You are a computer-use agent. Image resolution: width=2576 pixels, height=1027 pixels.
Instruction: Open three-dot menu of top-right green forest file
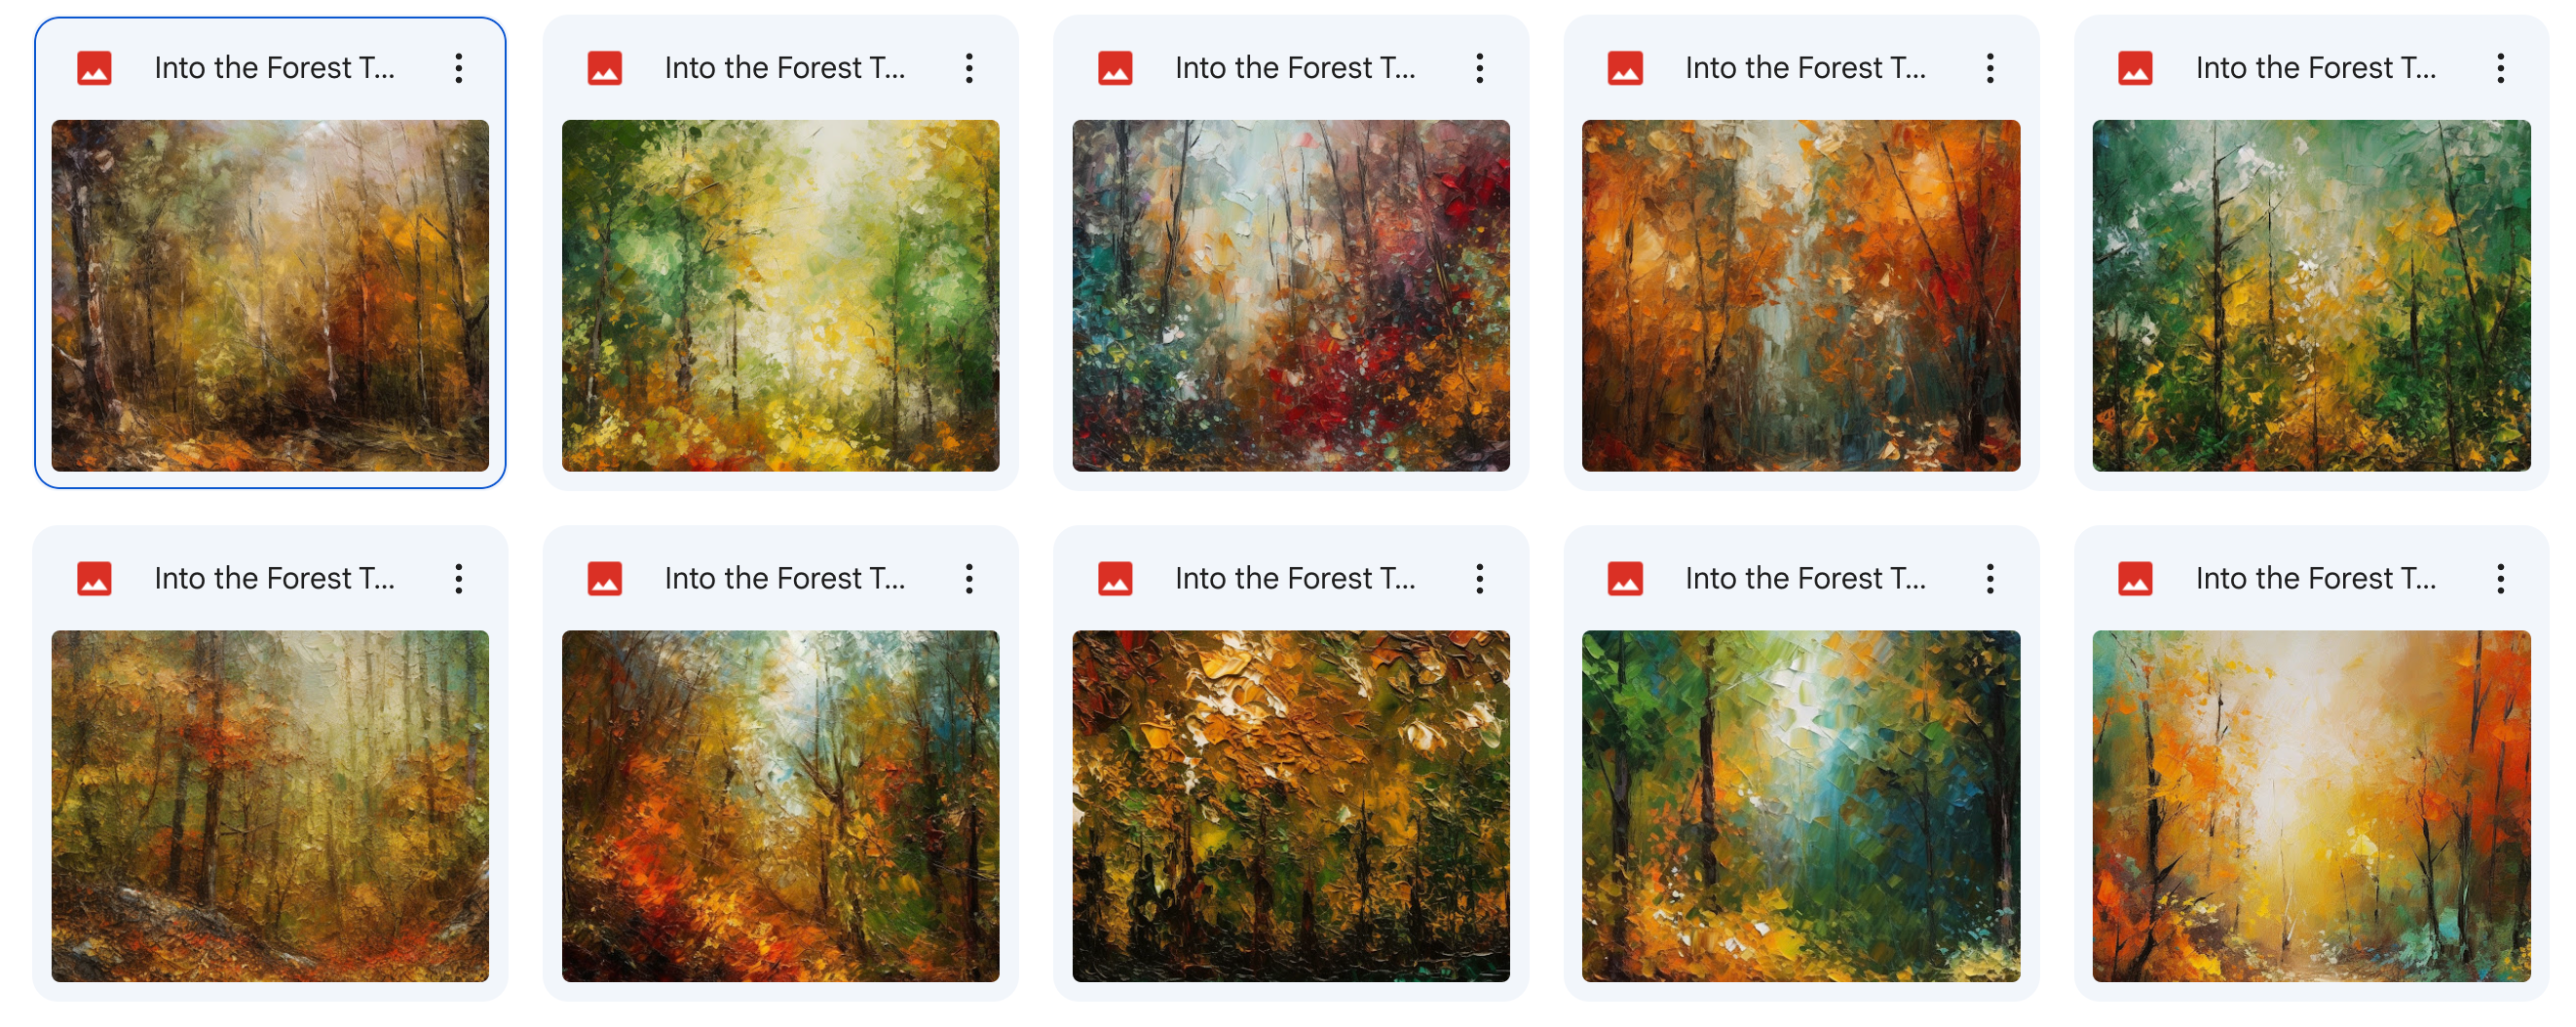tap(2500, 68)
